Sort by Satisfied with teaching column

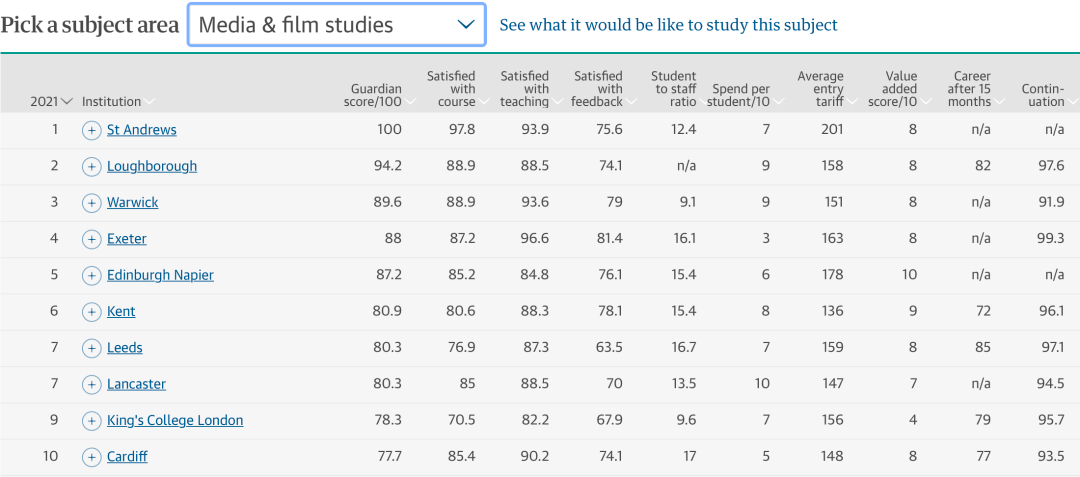[x=524, y=88]
